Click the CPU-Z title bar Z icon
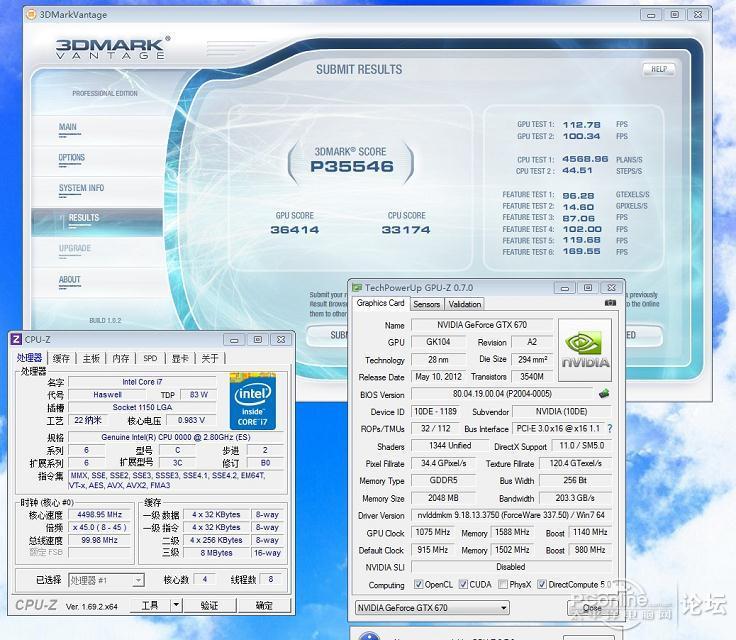736x640 pixels. (16, 339)
